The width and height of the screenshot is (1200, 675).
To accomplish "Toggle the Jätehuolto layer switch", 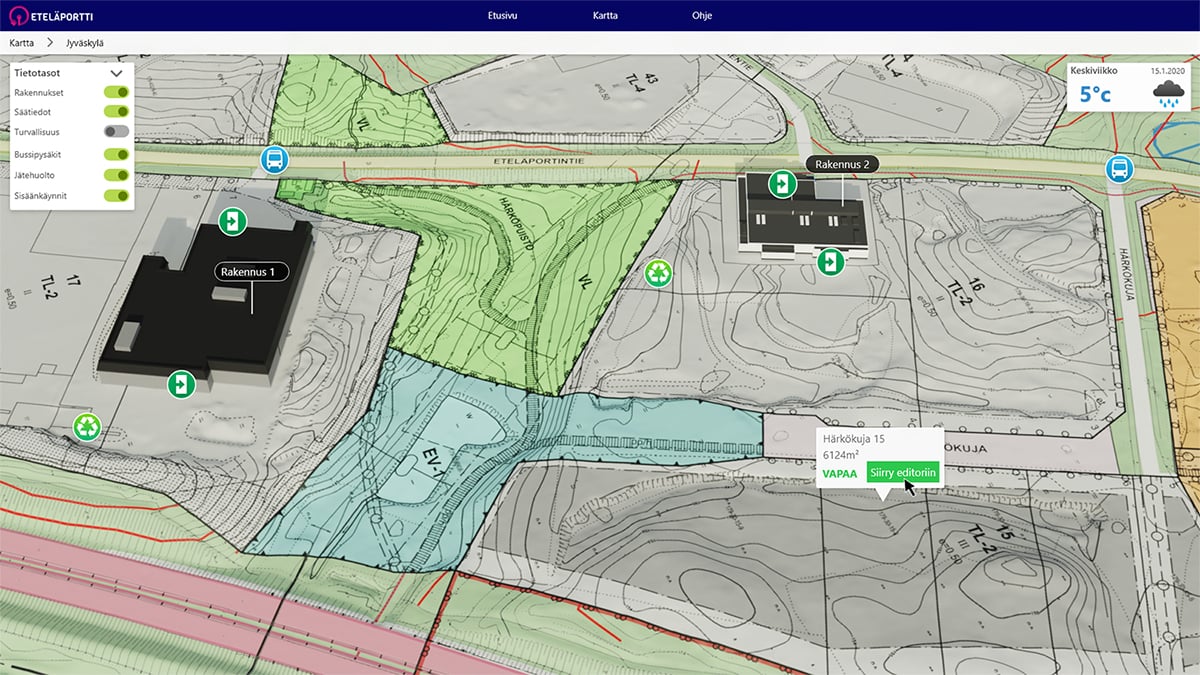I will coord(116,175).
